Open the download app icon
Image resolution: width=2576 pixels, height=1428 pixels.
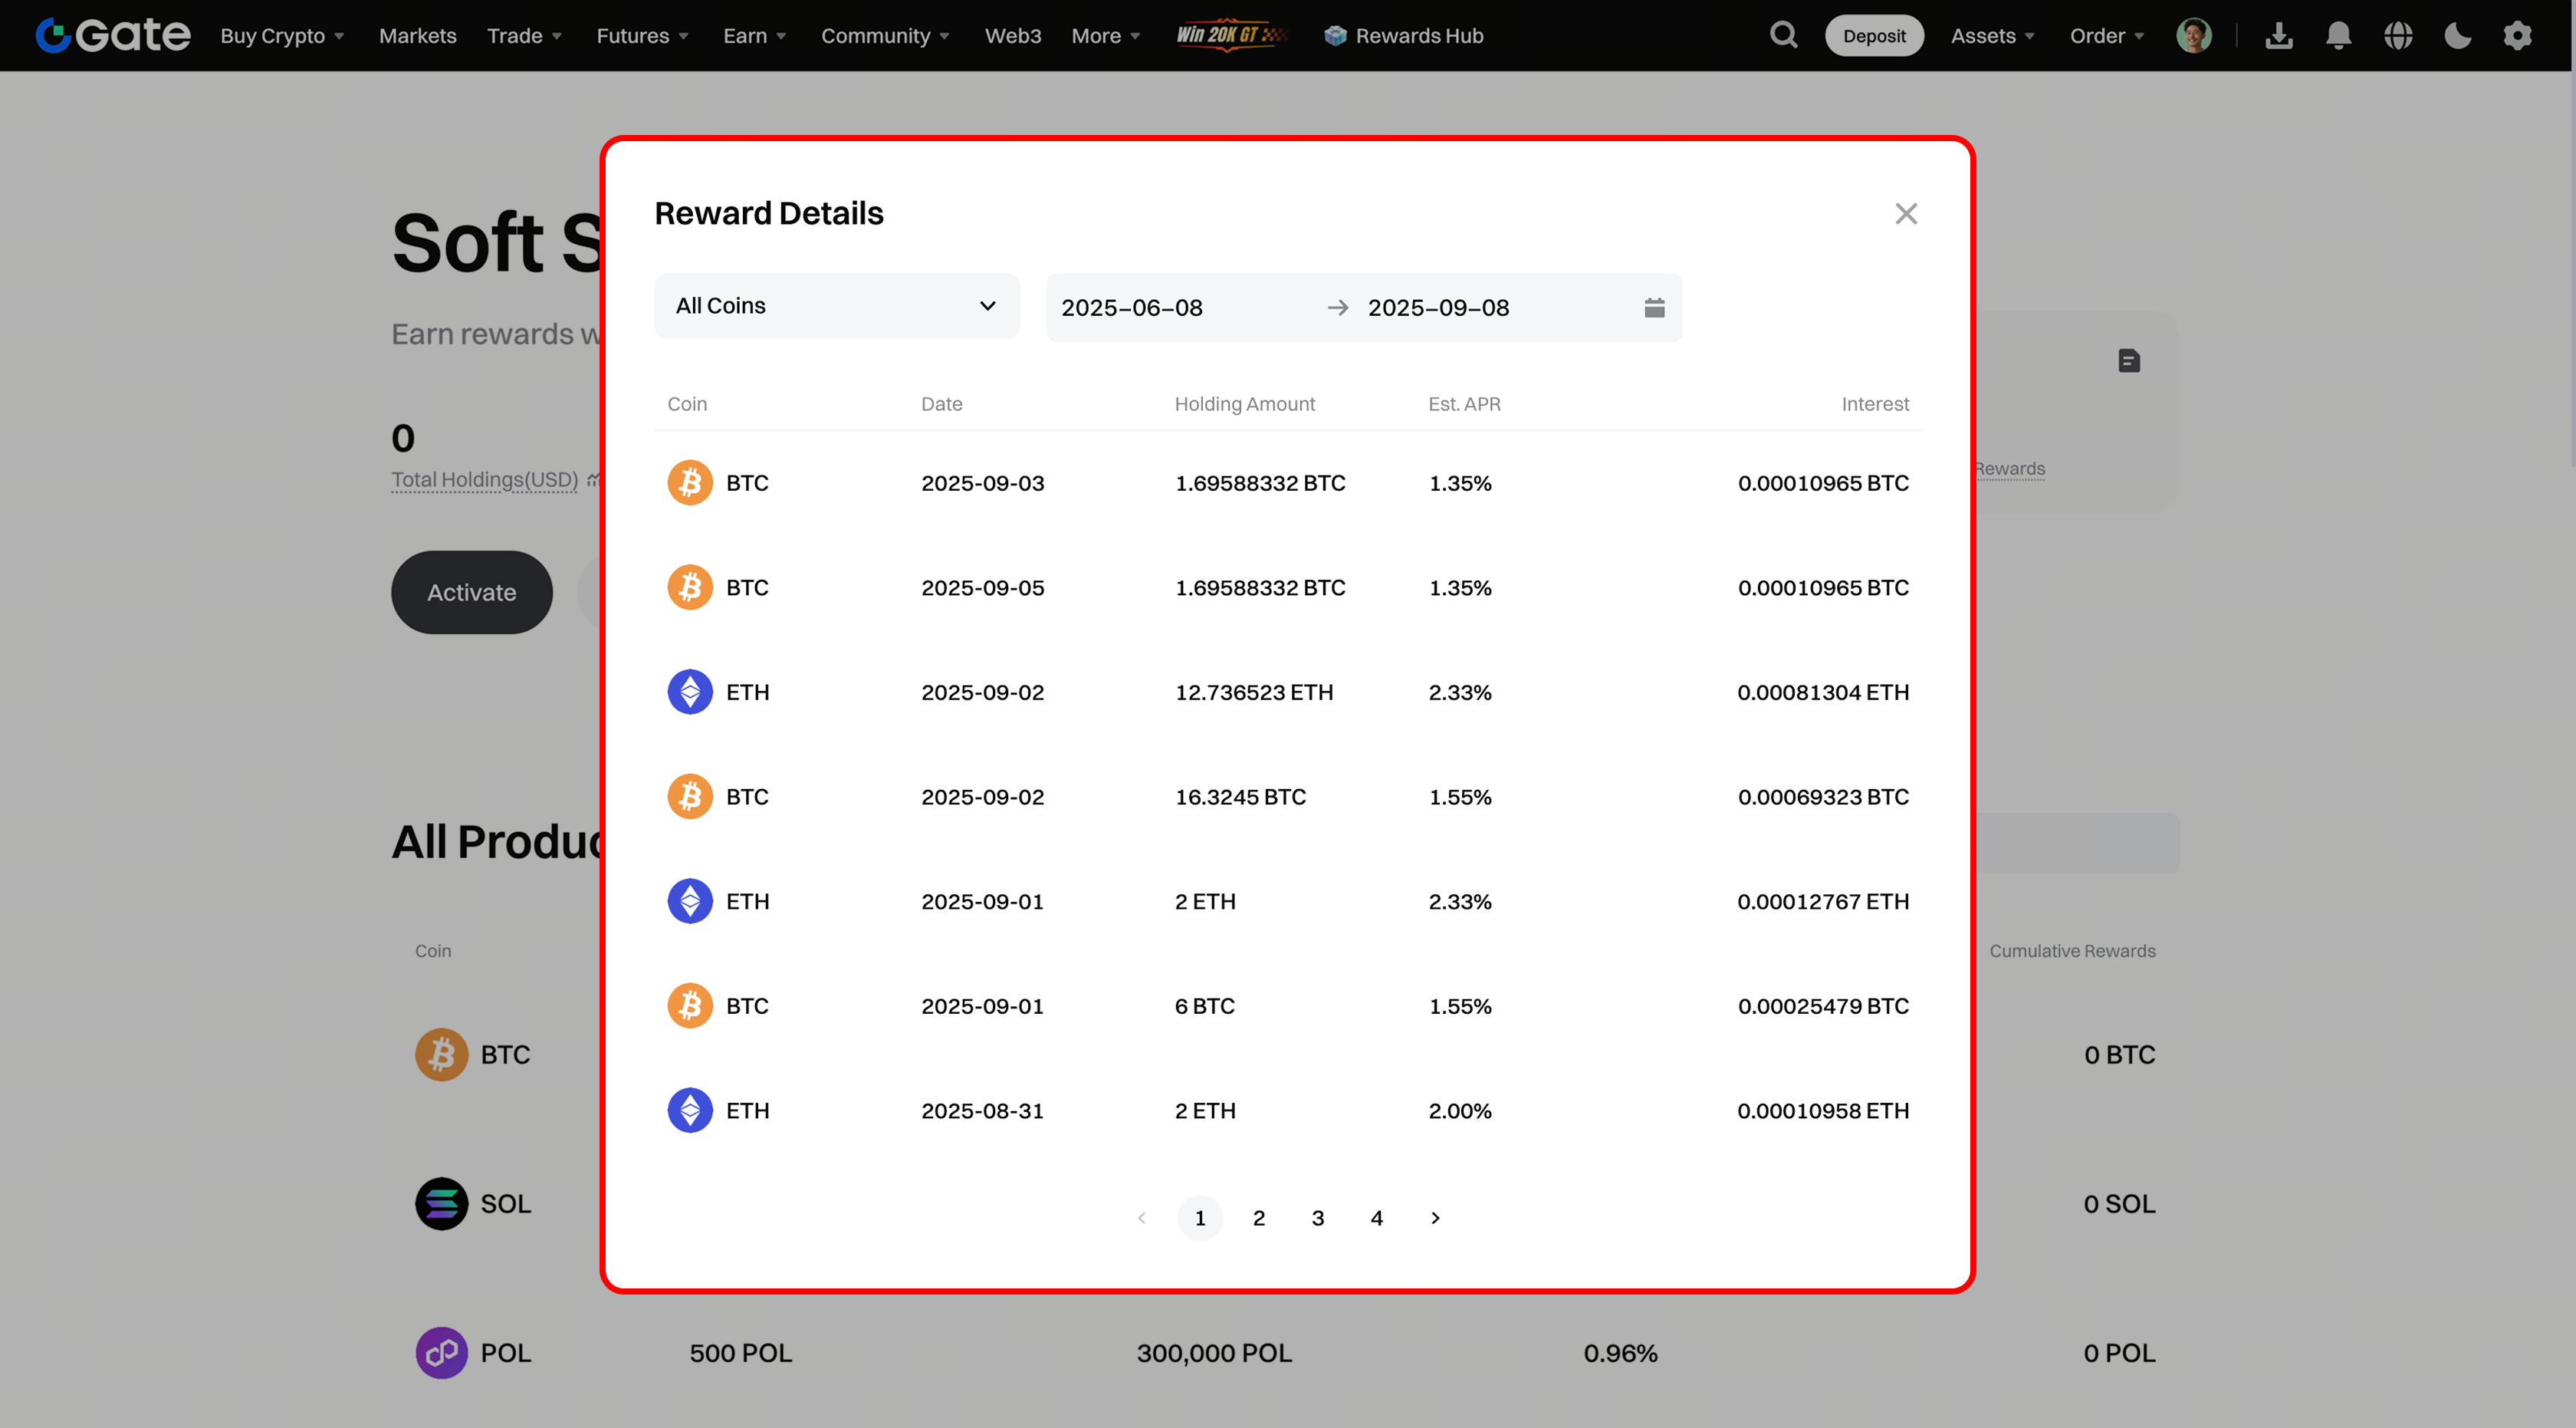[2279, 36]
